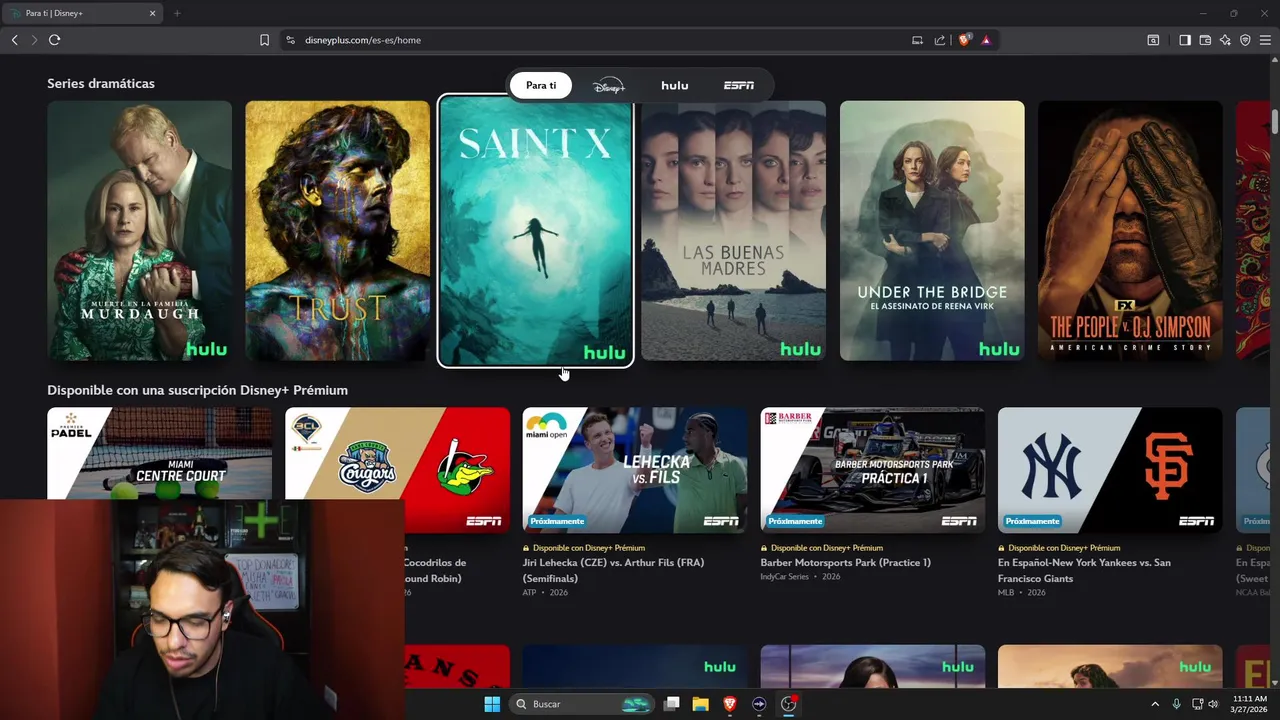The width and height of the screenshot is (1280, 720).
Task: Switch to the ESPN brand tab
Action: coord(739,85)
